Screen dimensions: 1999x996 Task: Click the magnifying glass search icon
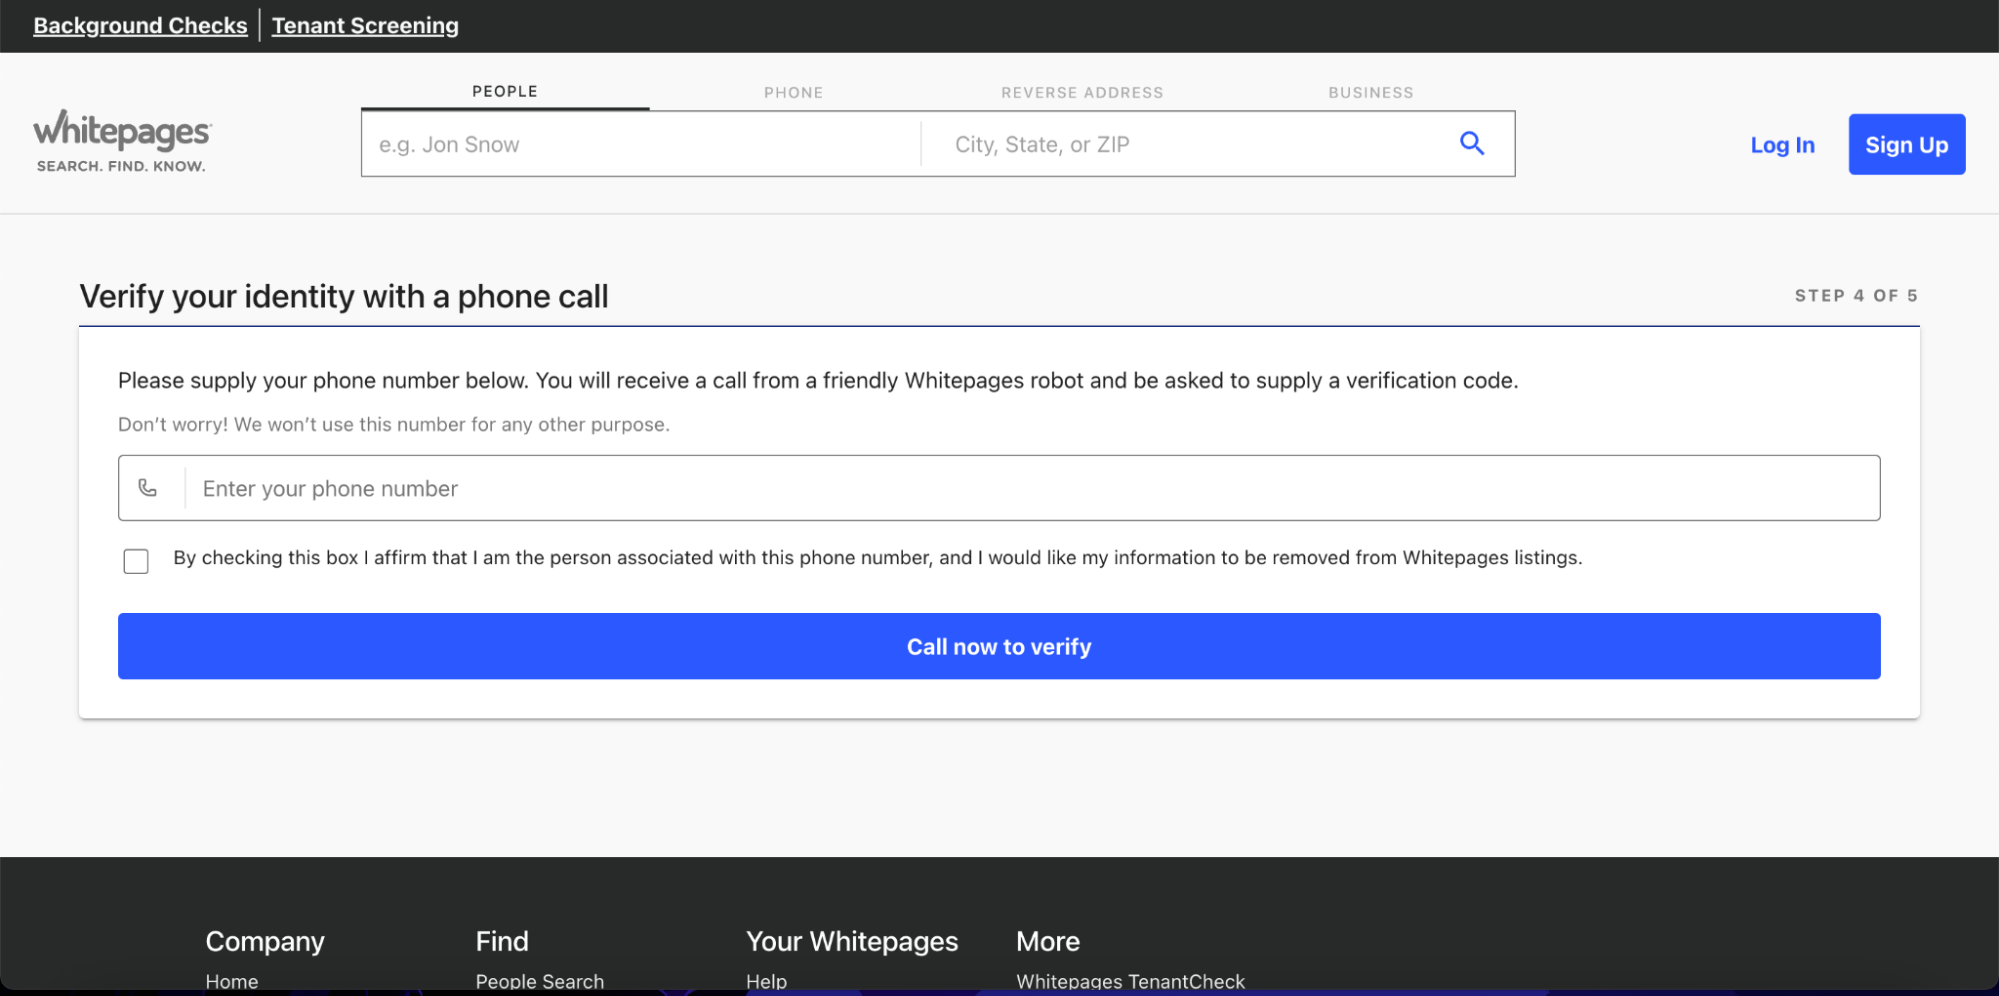click(x=1471, y=144)
